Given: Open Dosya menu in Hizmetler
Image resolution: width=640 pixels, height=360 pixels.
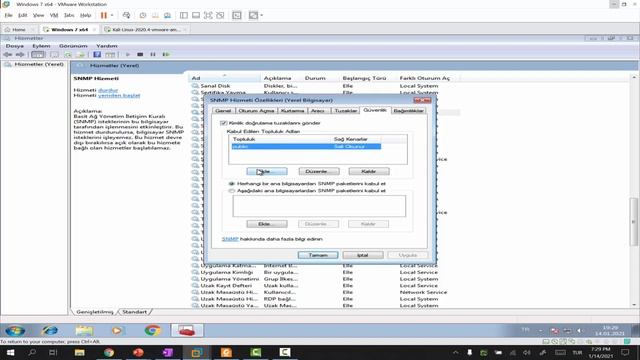Looking at the screenshot, I should (x=15, y=46).
